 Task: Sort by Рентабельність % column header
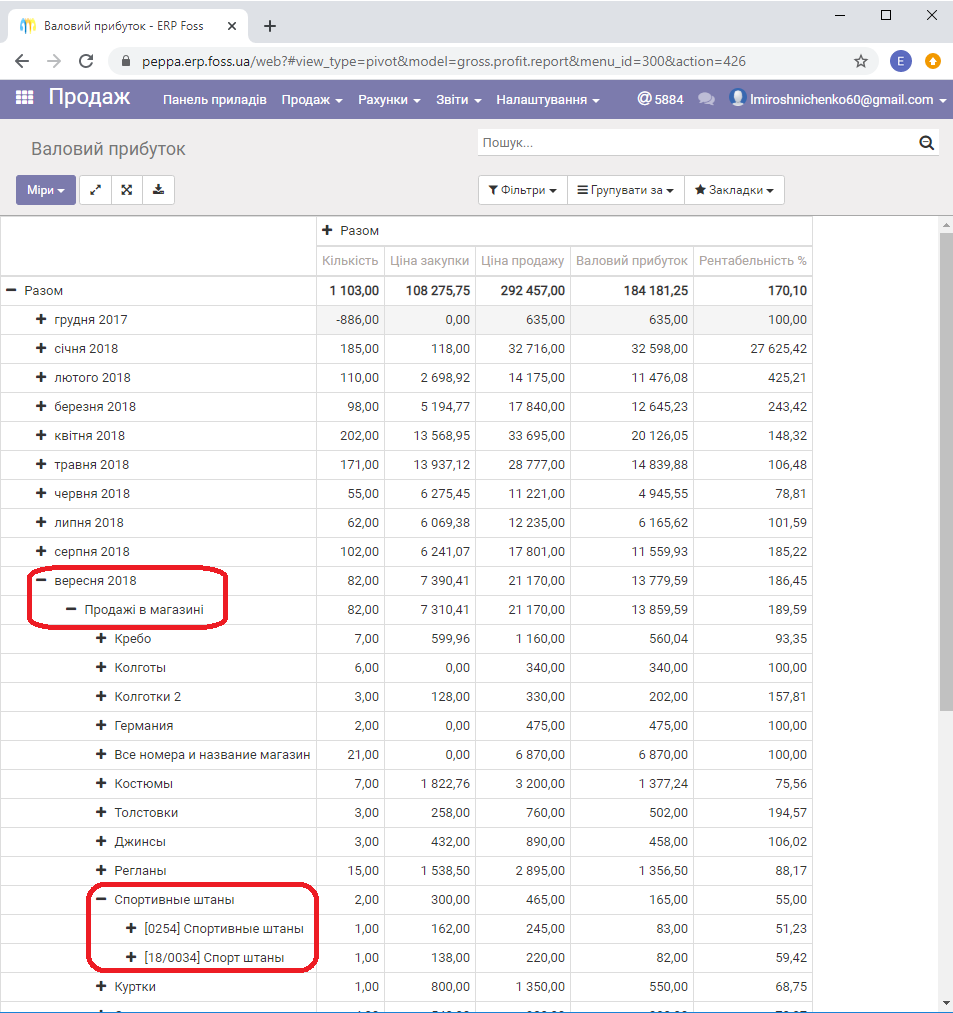coord(753,261)
